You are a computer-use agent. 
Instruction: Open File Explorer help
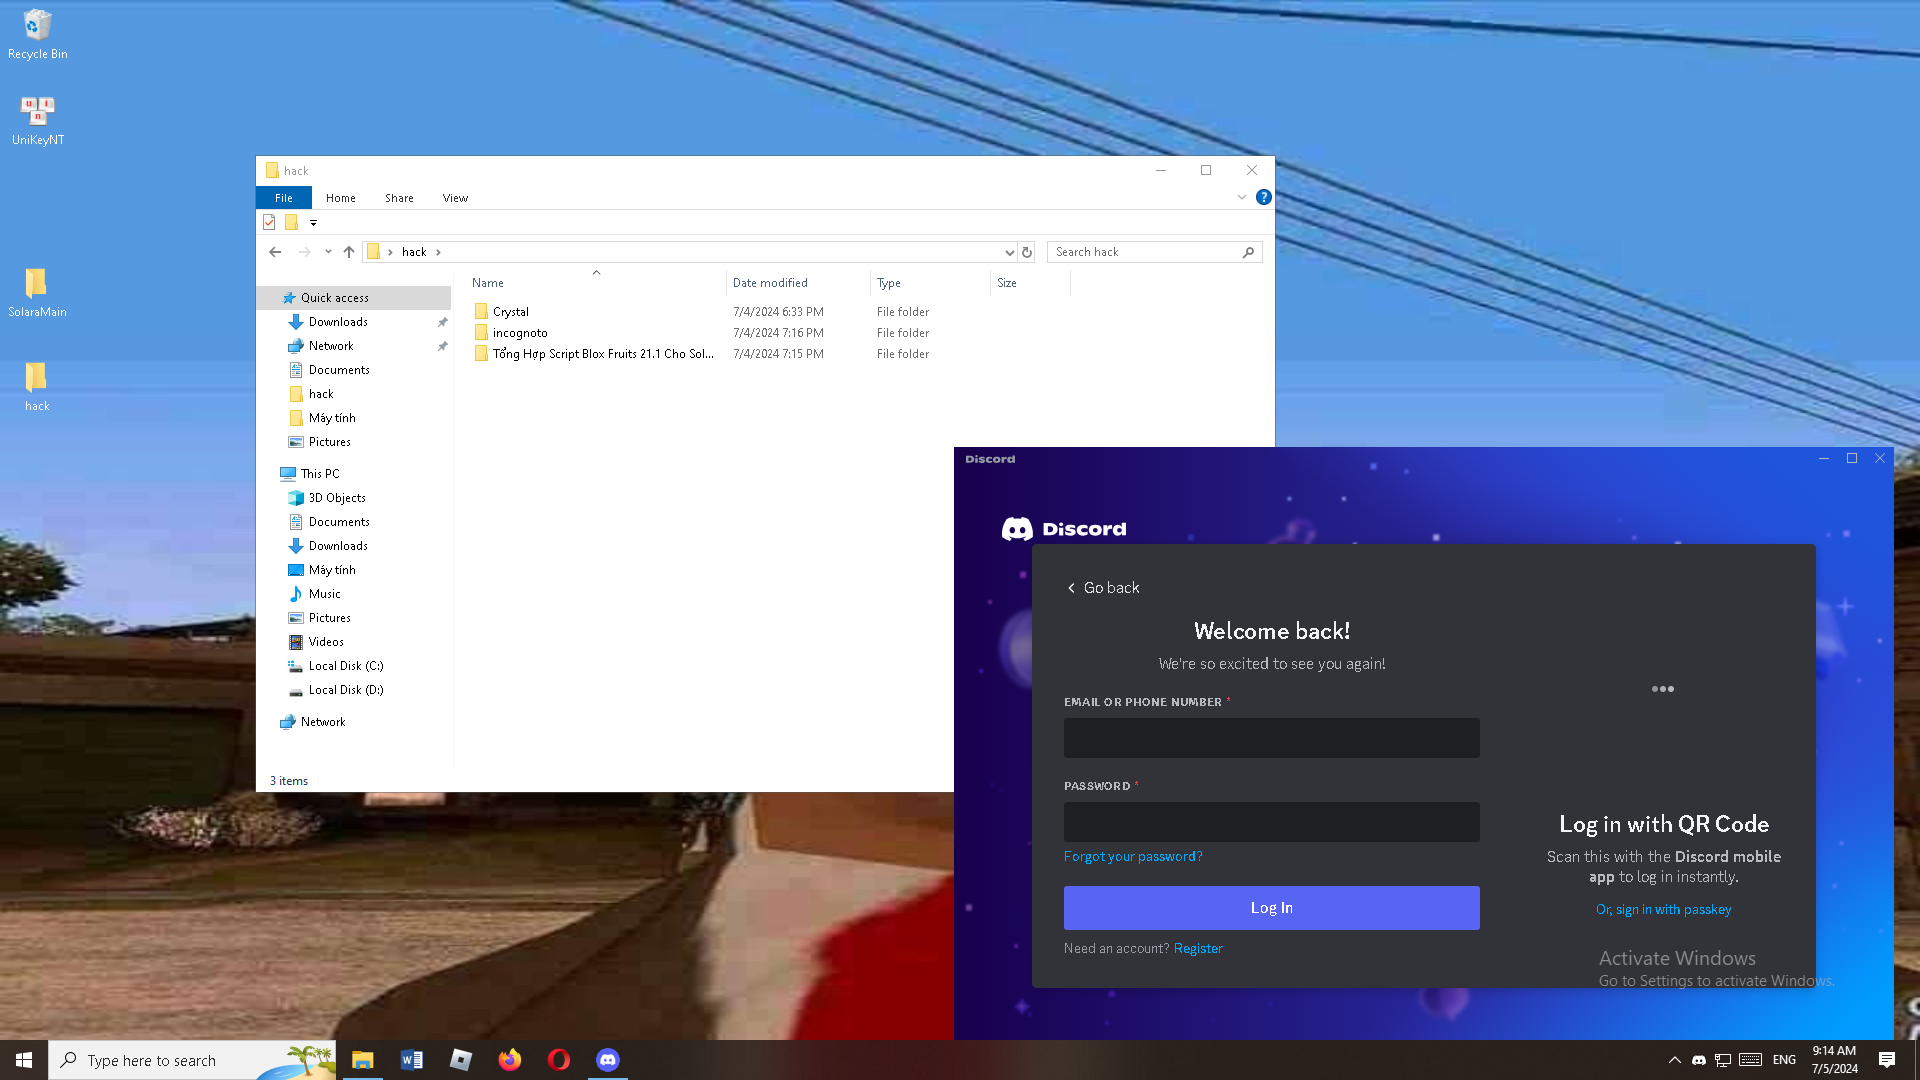(1264, 198)
